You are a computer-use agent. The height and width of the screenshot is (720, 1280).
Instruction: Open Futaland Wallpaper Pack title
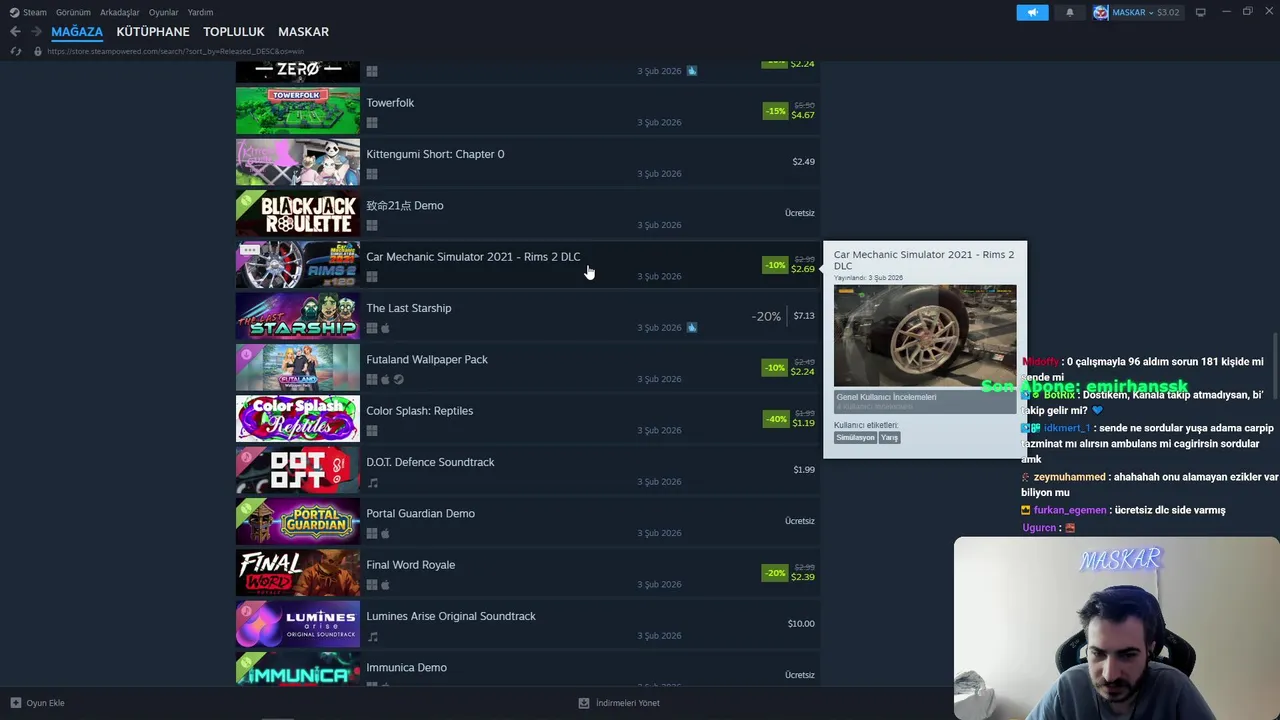tap(427, 359)
